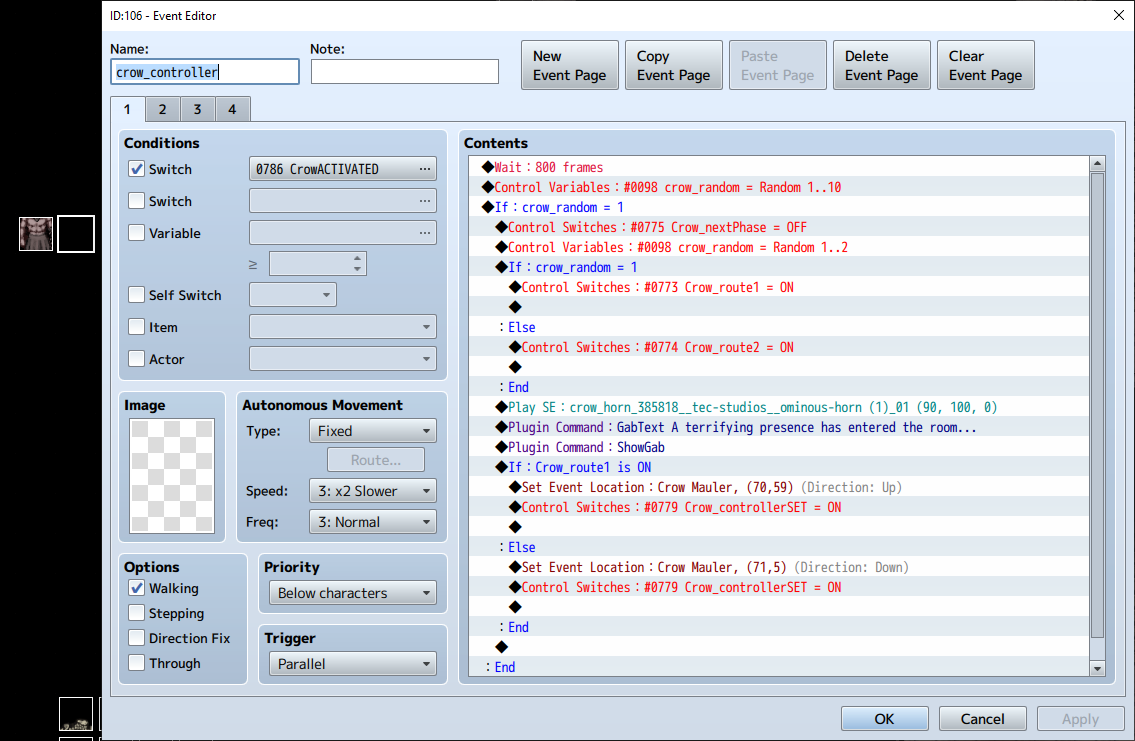Enable the Through option checkbox

tap(137, 663)
